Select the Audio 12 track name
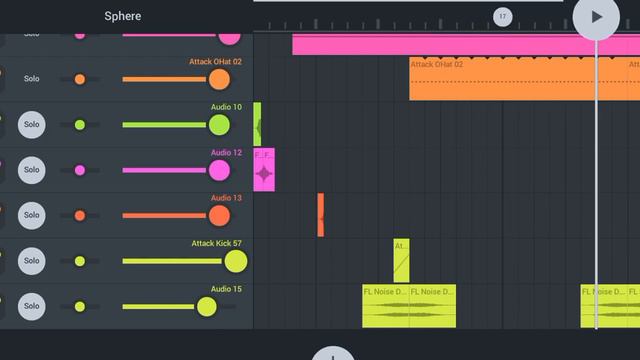 coord(226,153)
